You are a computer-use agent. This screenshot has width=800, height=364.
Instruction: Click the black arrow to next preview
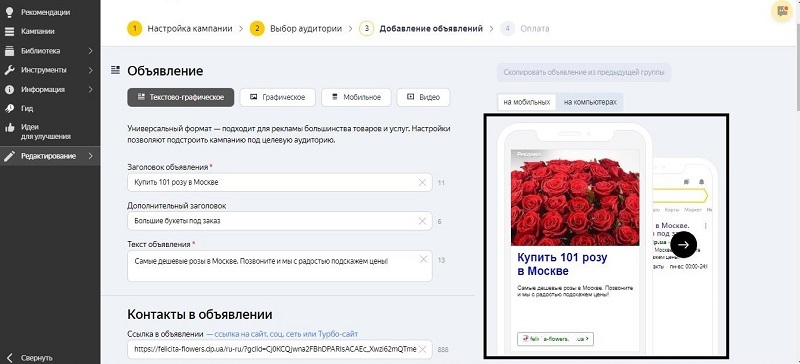pos(683,245)
